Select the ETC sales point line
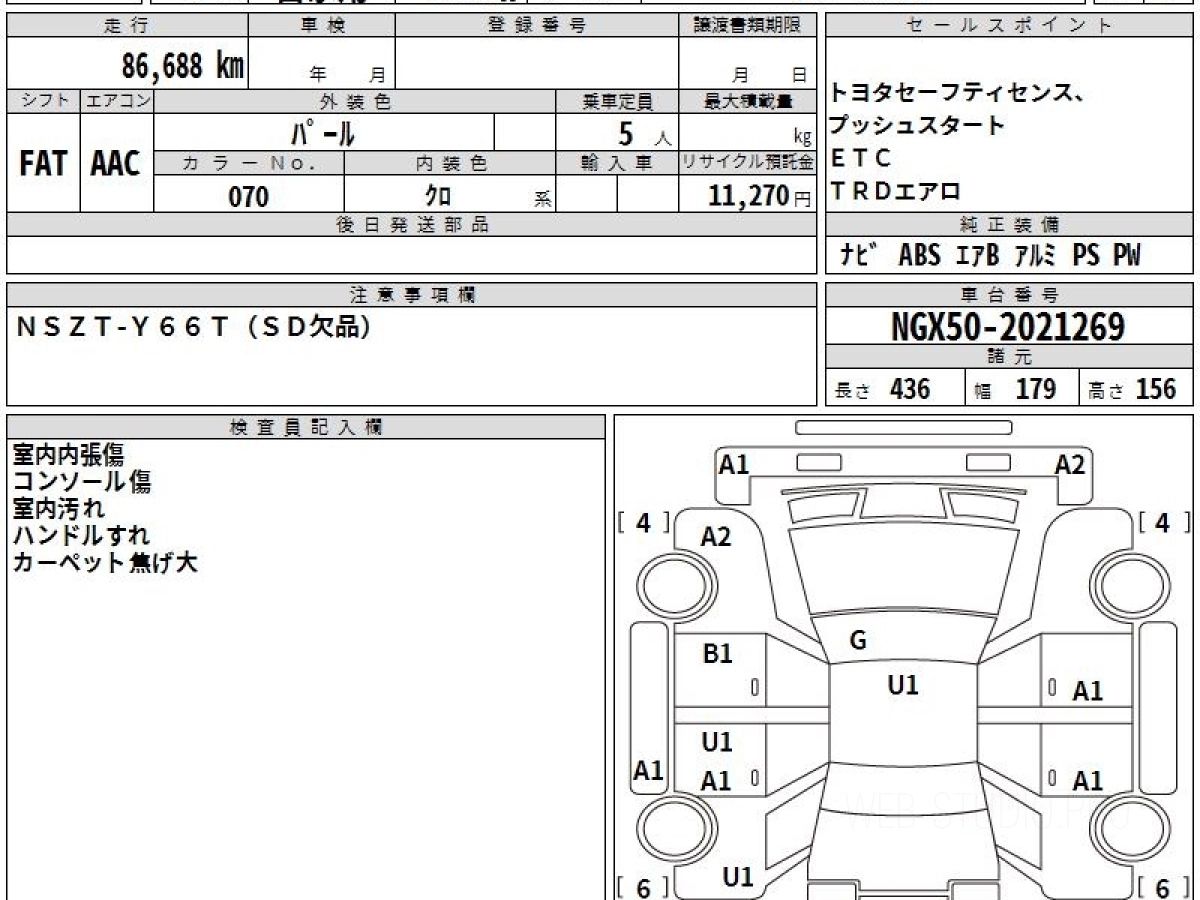This screenshot has height=900, width=1200. pyautogui.click(x=860, y=158)
